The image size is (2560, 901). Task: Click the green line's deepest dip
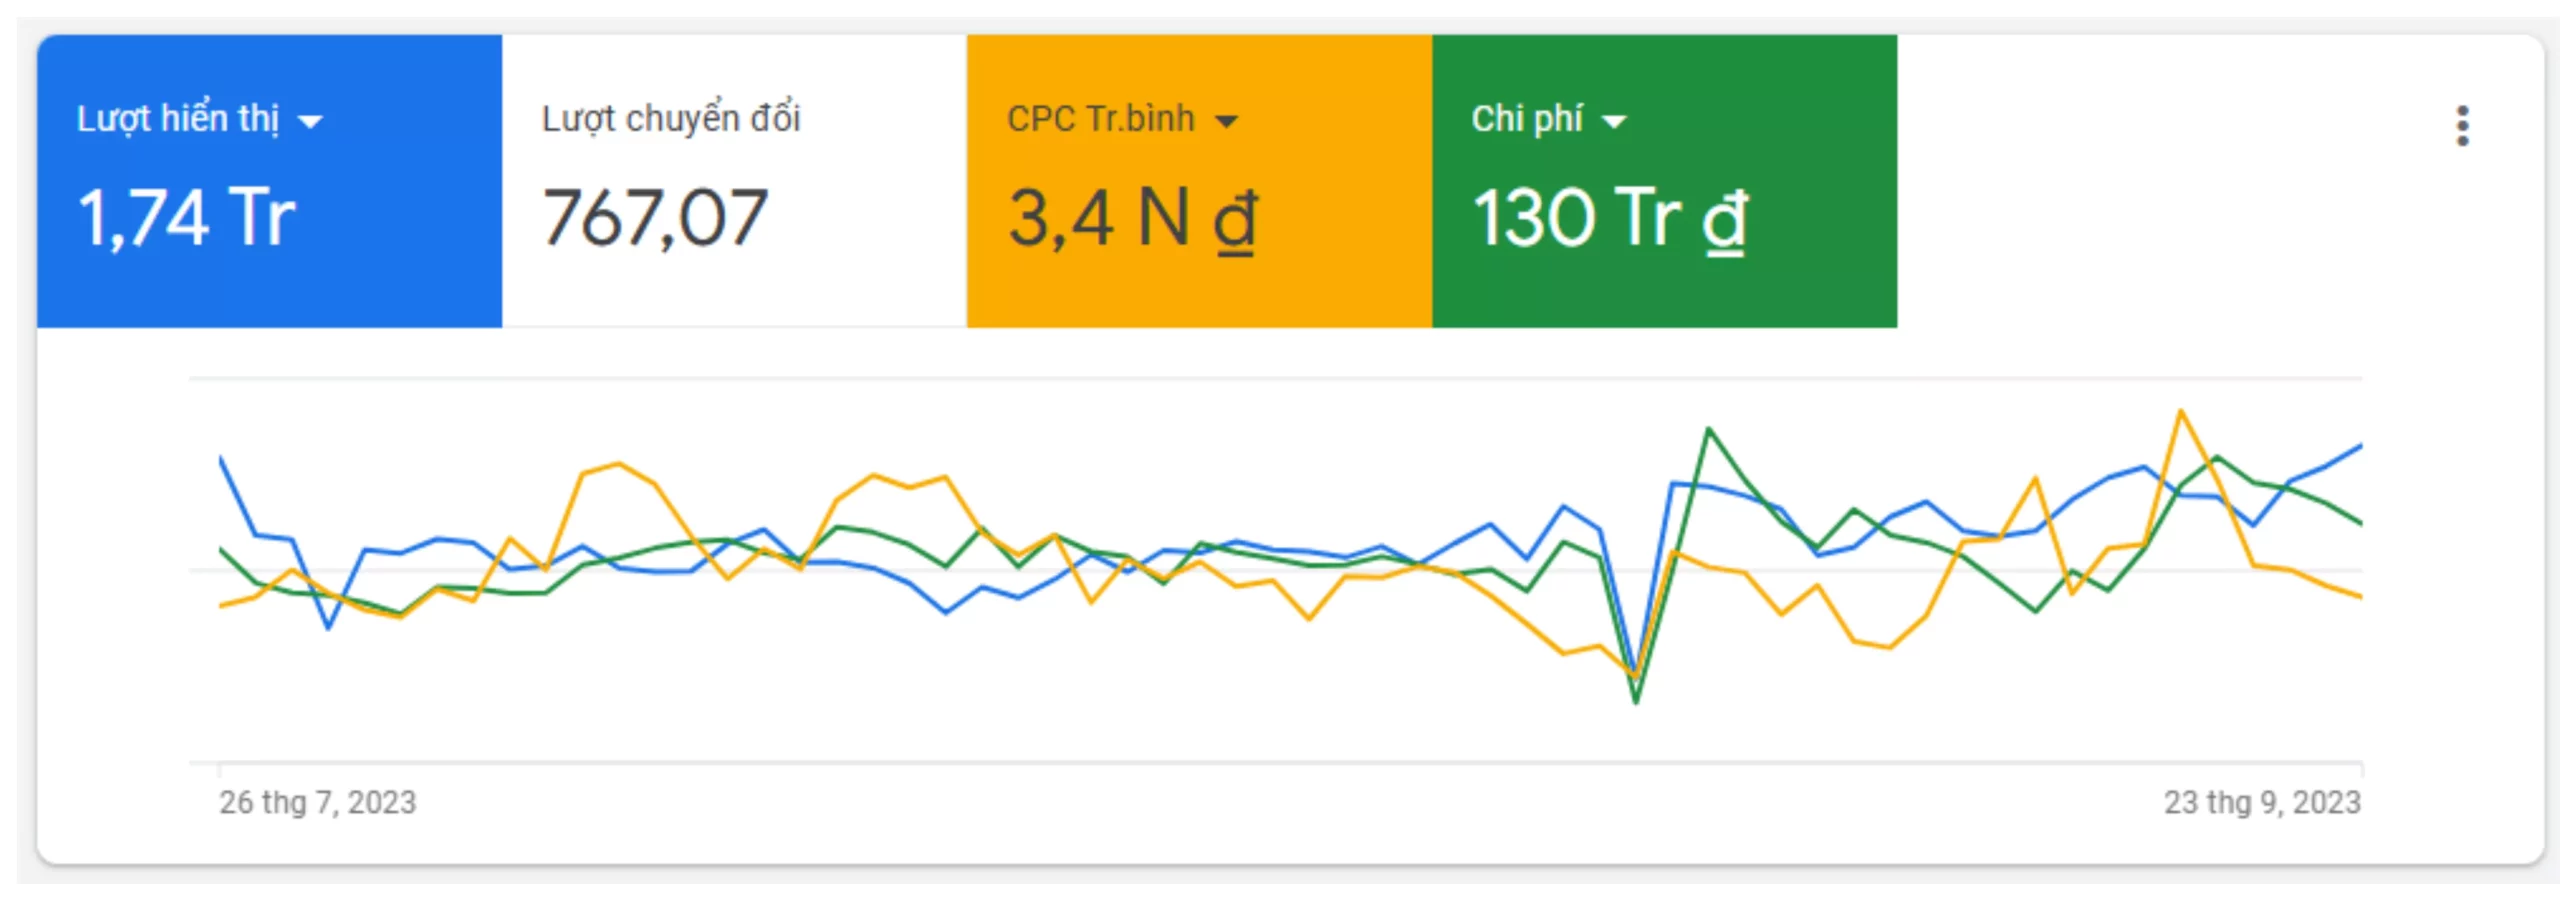click(x=1636, y=703)
